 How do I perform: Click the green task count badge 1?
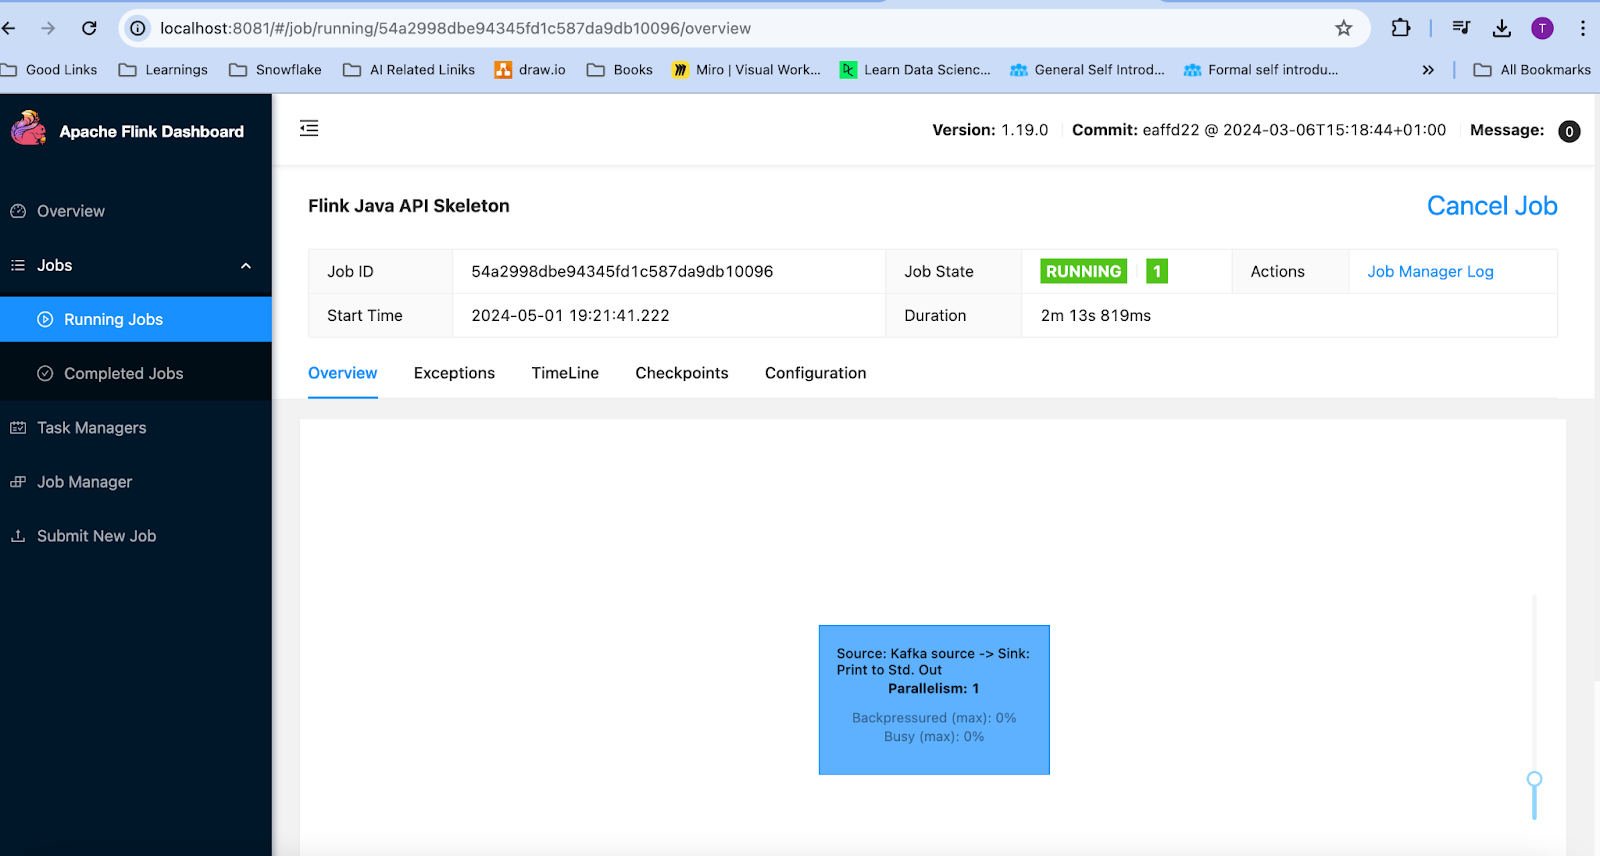coord(1157,271)
